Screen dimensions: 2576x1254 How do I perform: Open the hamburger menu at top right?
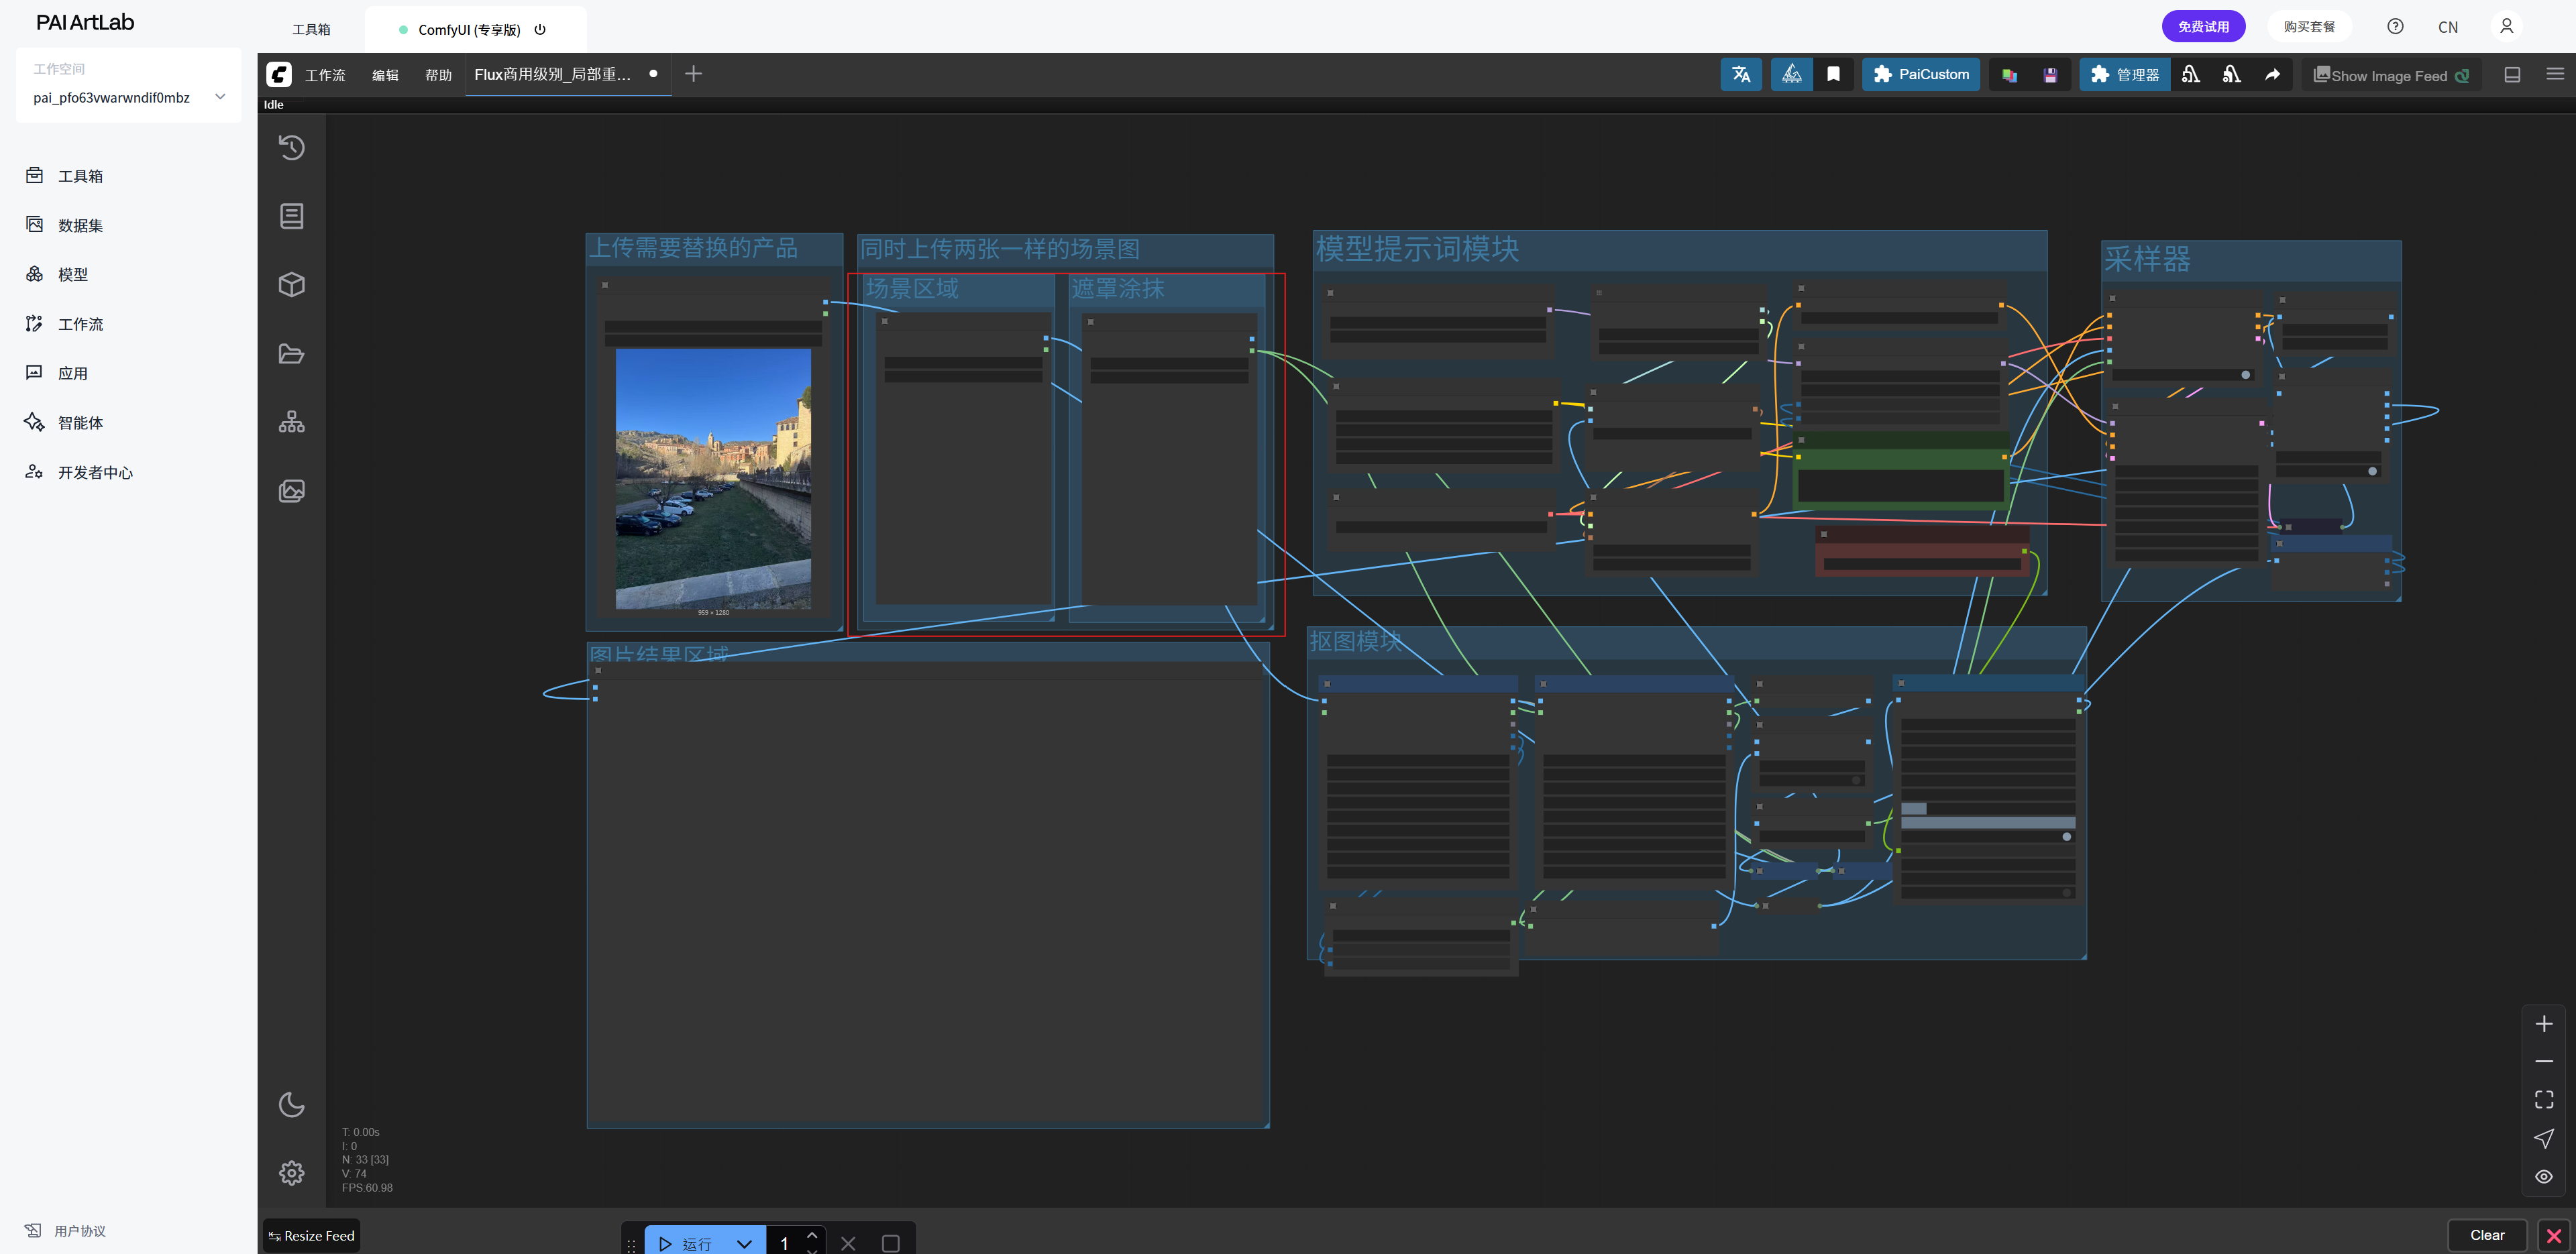(x=2555, y=75)
